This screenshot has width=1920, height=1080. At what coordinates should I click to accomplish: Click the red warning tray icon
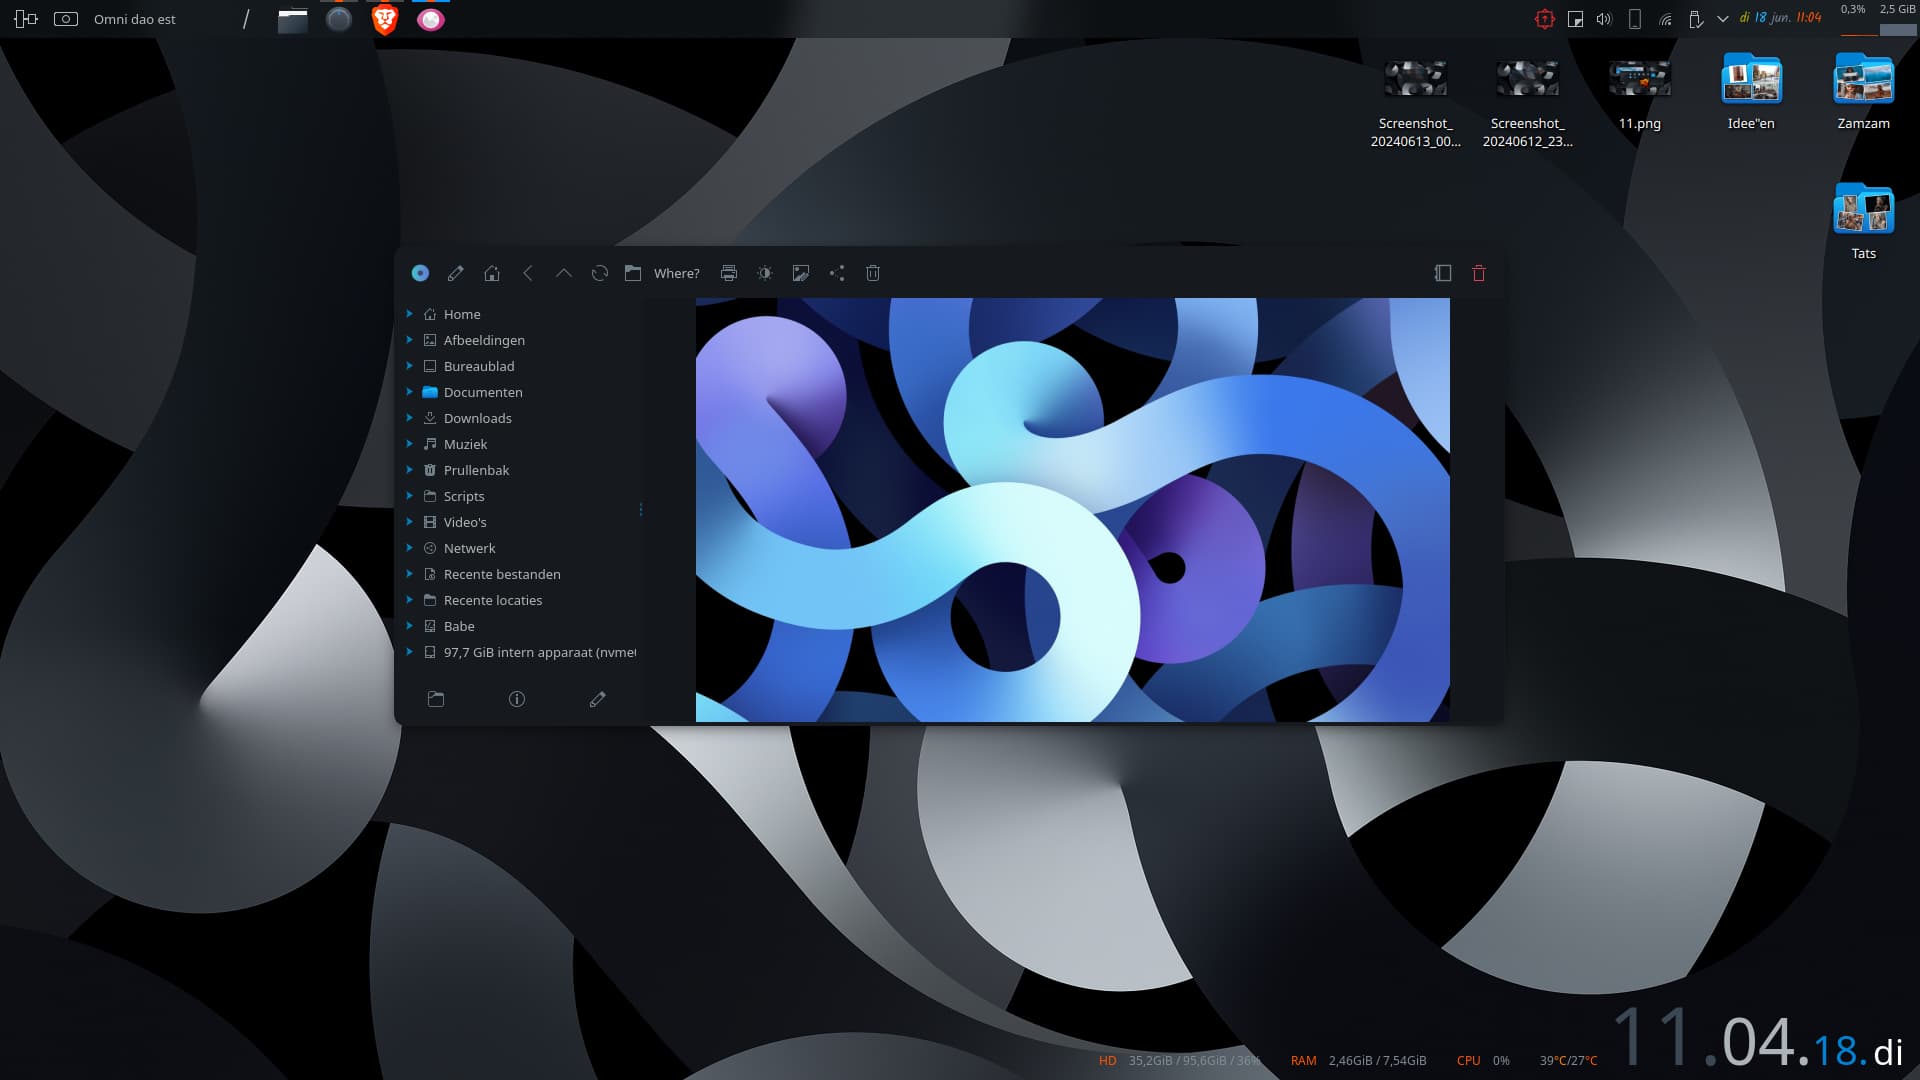click(1545, 19)
